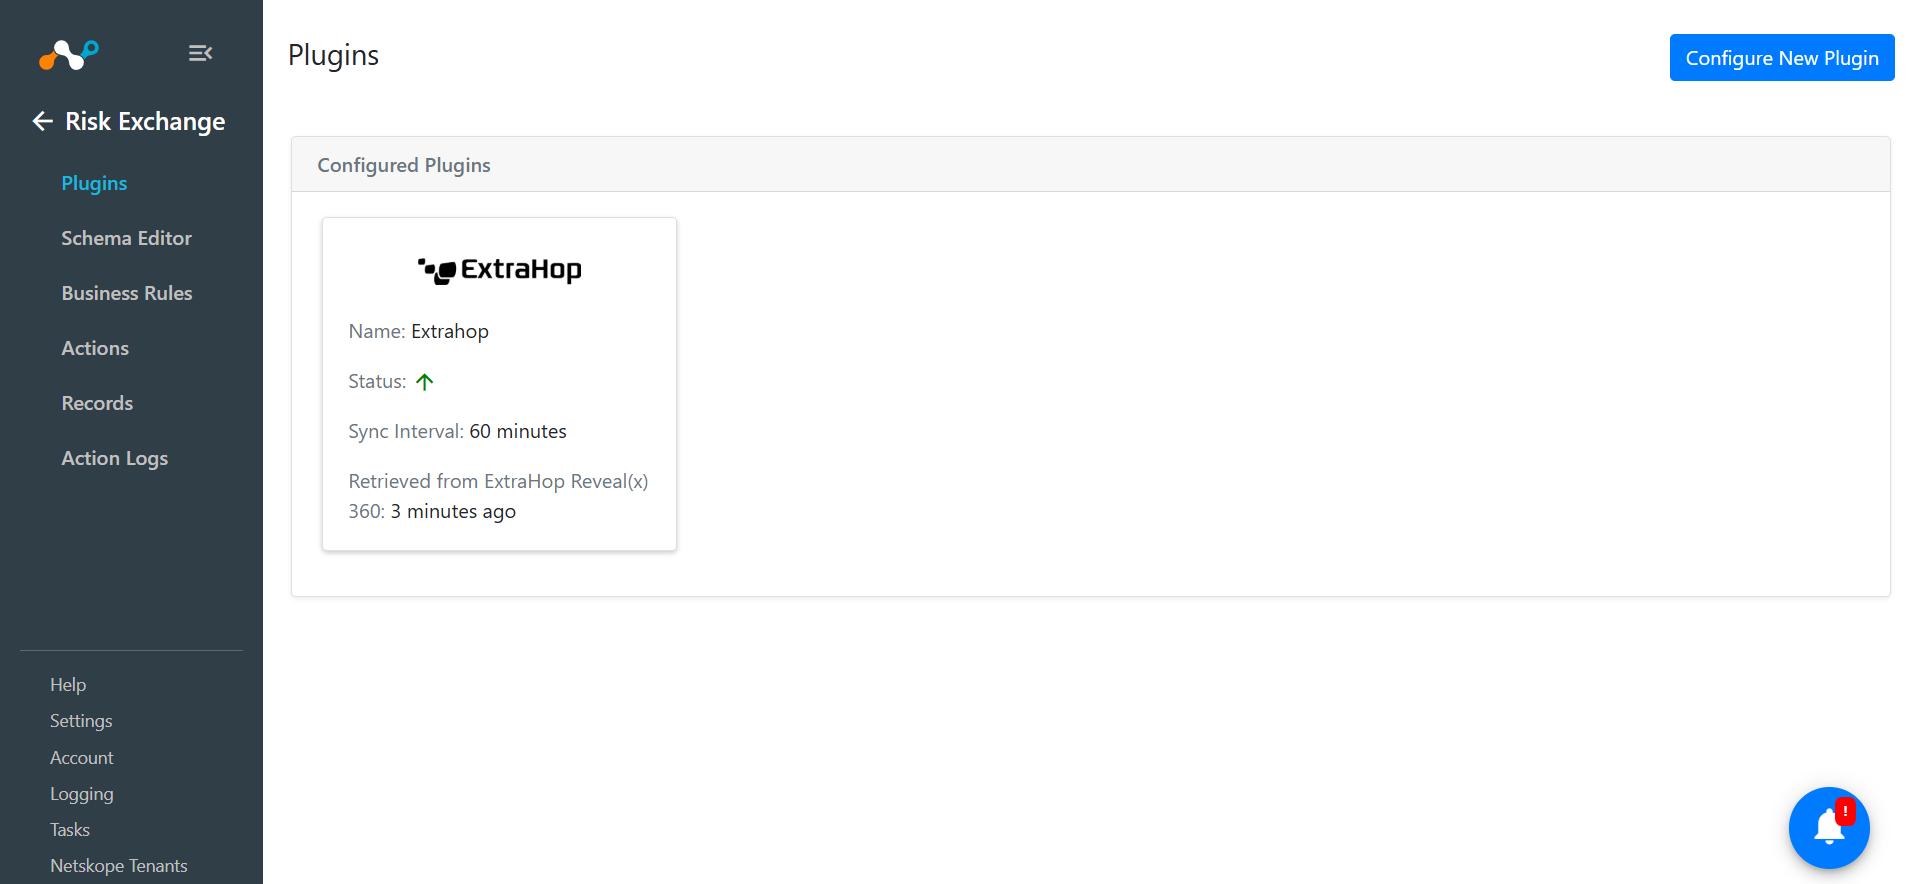Open the Account link
Screen dimensions: 1919x884
(82, 758)
